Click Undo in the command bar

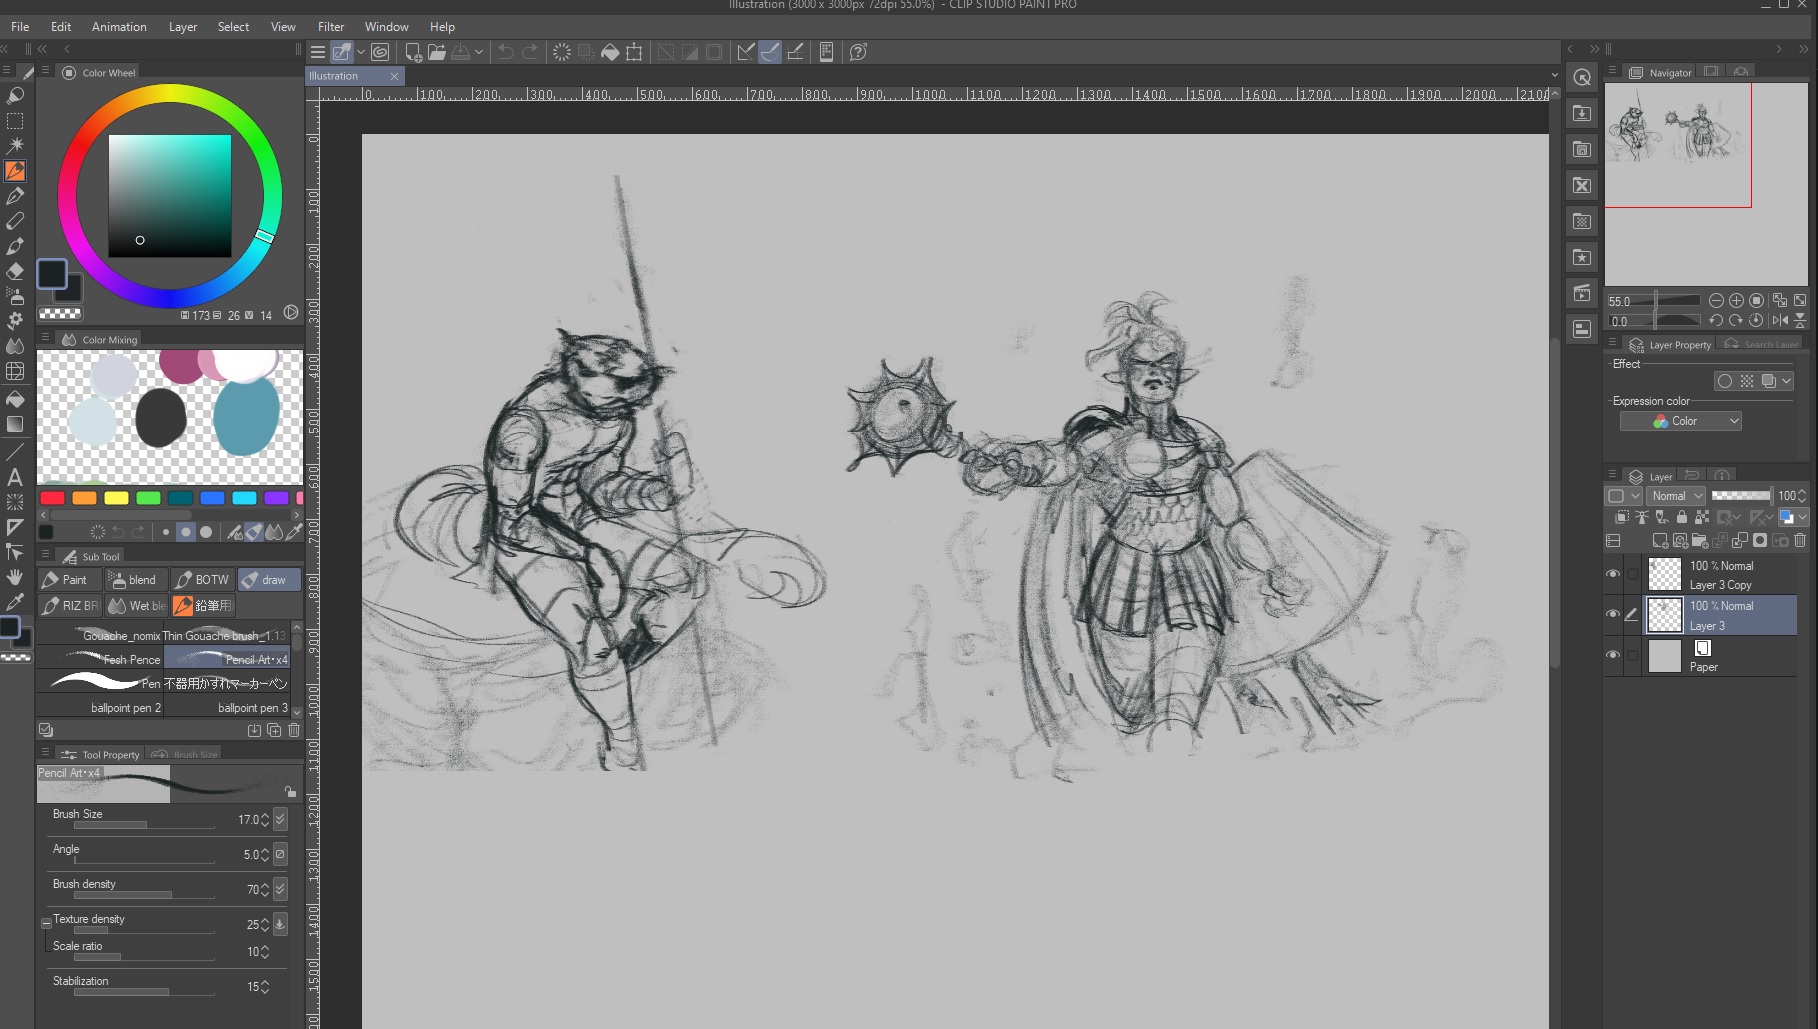tap(506, 52)
